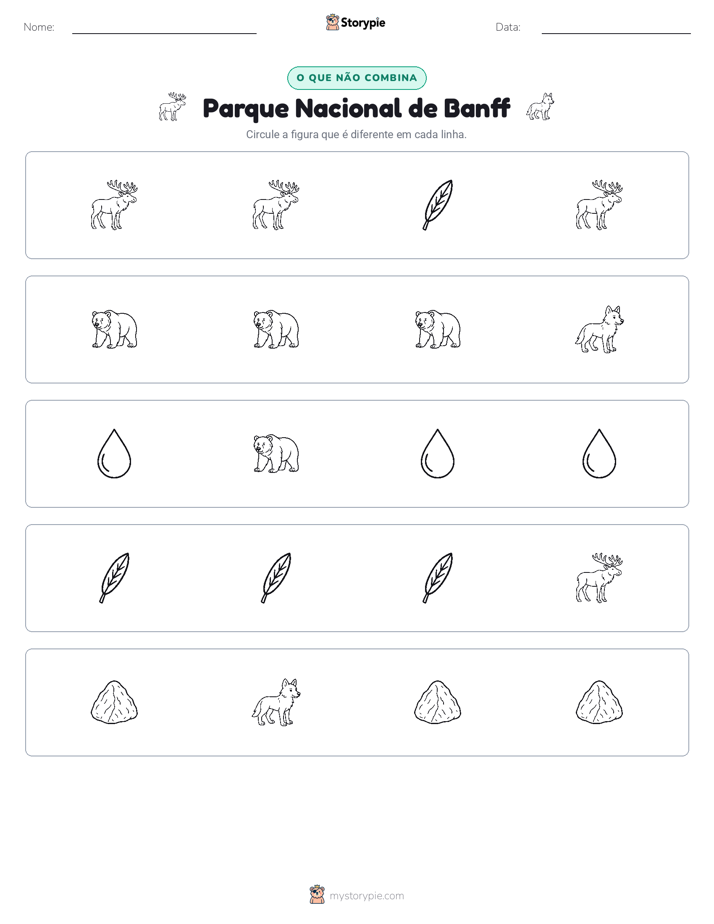Click the last moose in the first row

[x=599, y=205]
